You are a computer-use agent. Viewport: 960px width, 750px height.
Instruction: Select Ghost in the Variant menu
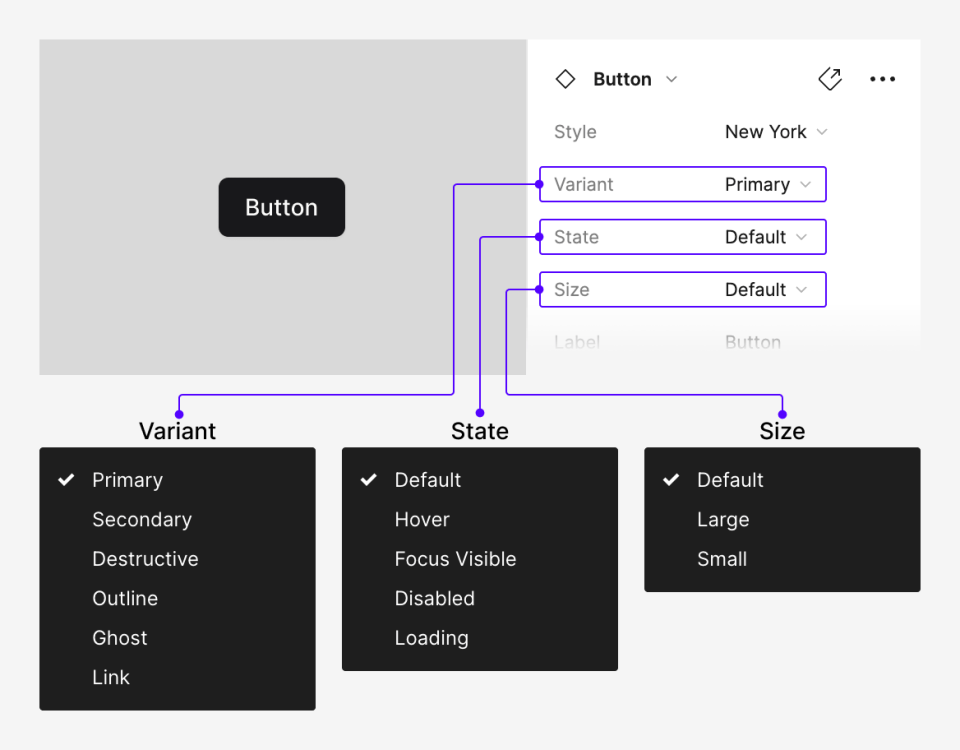[119, 637]
